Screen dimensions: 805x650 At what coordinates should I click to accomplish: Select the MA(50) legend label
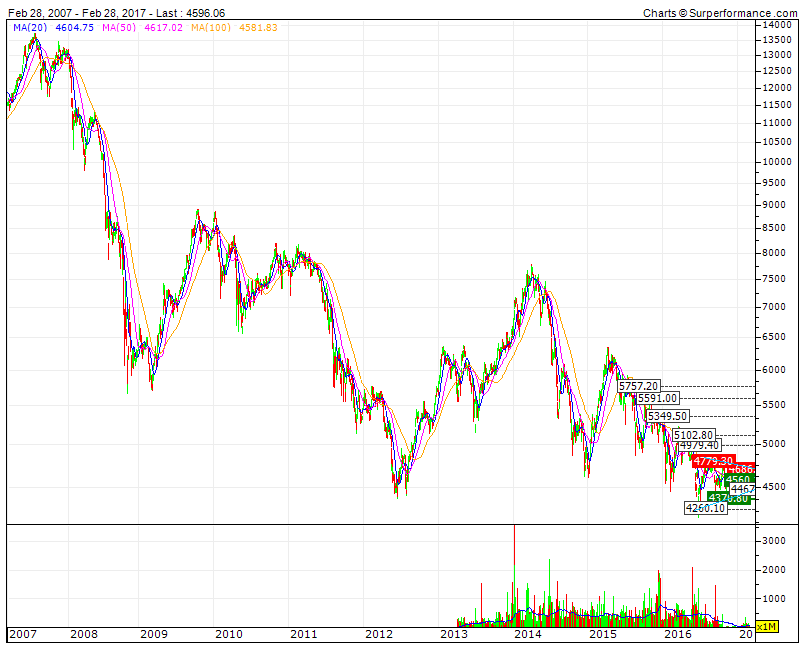click(119, 27)
